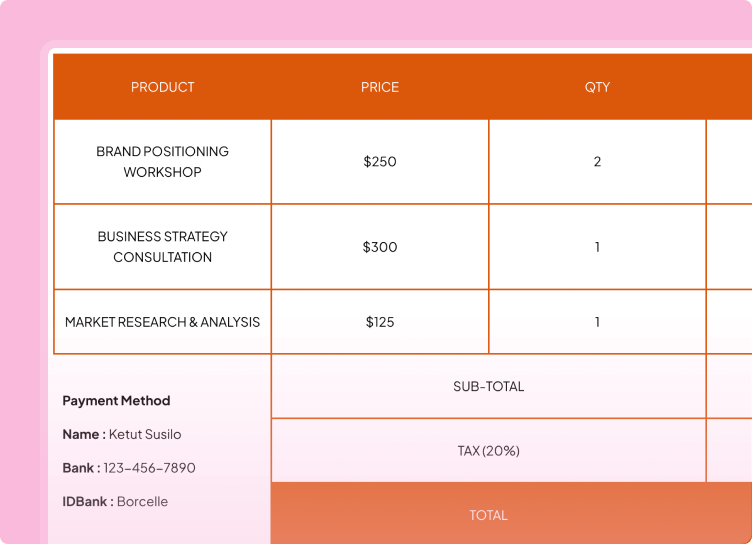Click the orange TOTAL bar

488,515
